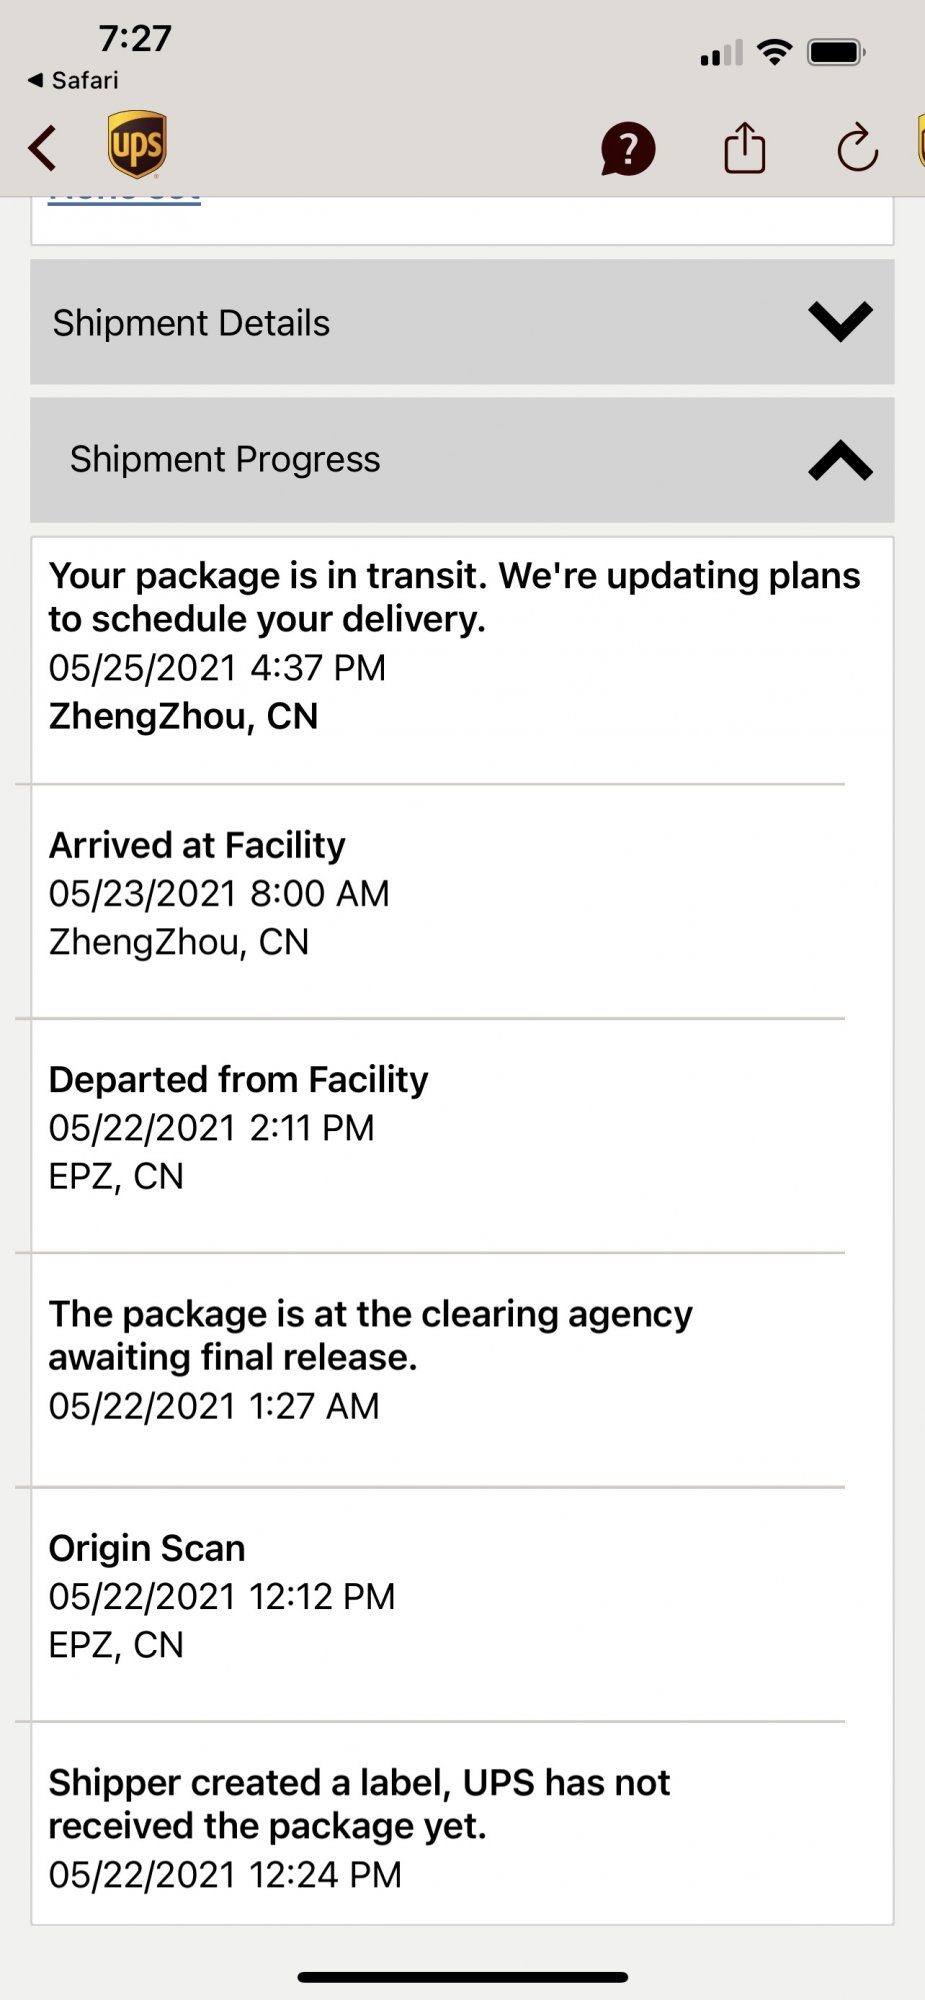This screenshot has width=925, height=2000.
Task: Tap the back arrow in the toolbar
Action: coord(43,148)
